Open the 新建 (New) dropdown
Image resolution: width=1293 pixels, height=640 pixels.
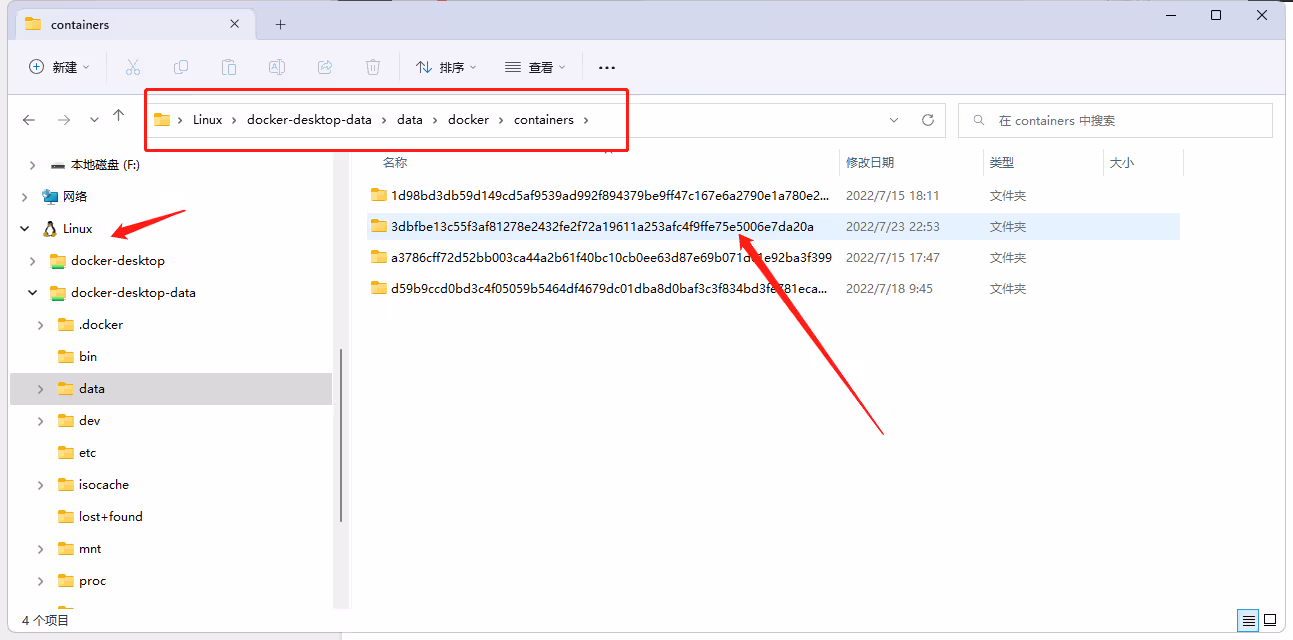59,67
